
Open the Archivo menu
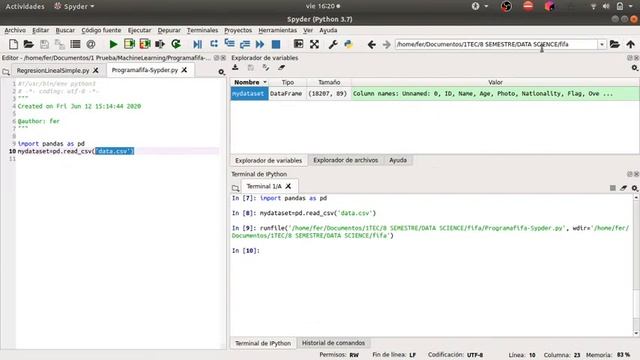coord(15,30)
